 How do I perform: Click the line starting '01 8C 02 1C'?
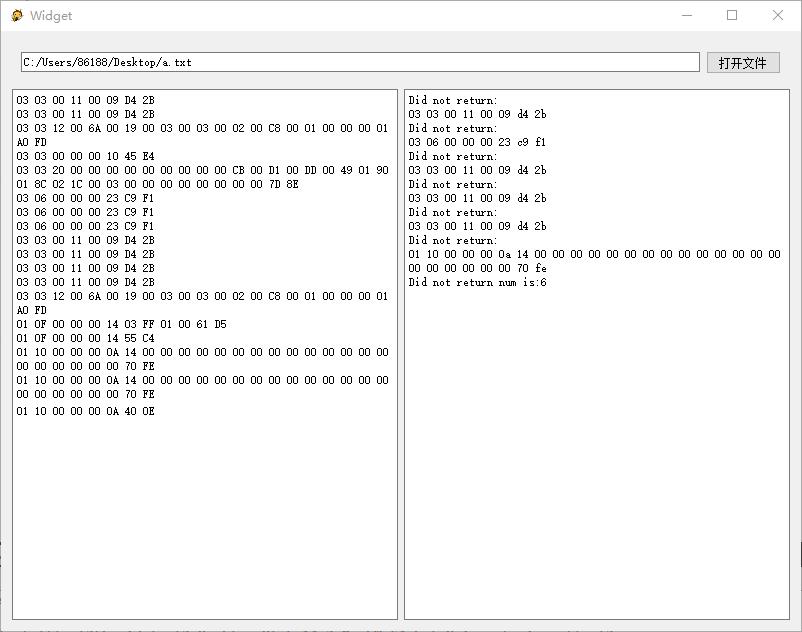(158, 184)
